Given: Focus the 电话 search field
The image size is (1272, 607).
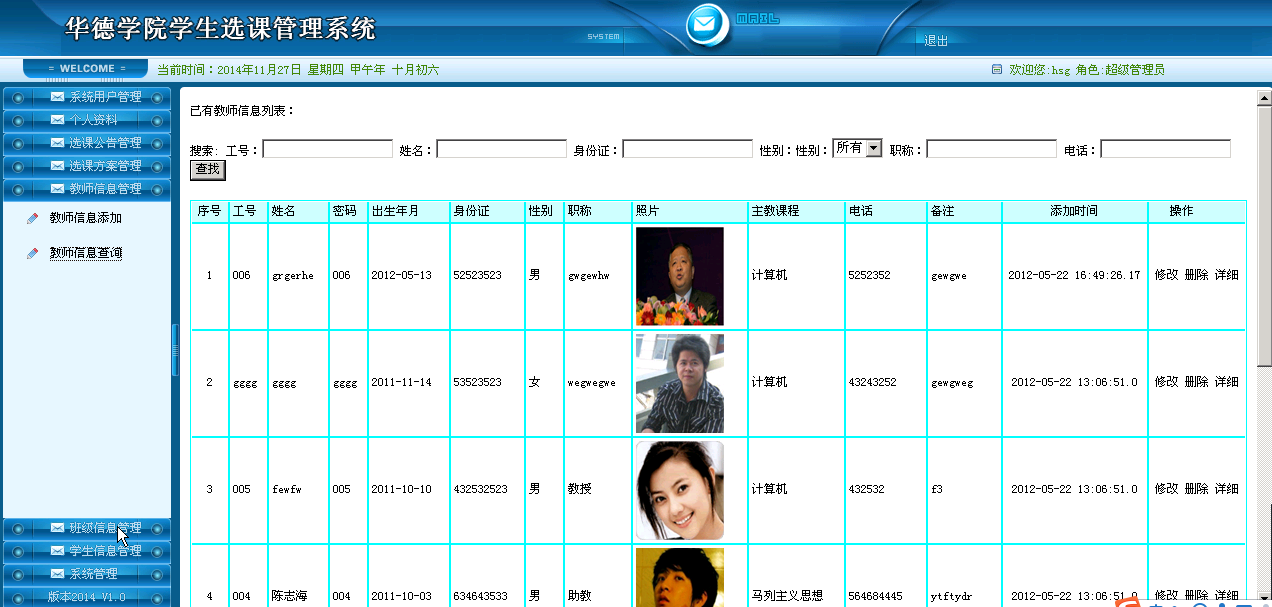Looking at the screenshot, I should [x=1166, y=149].
